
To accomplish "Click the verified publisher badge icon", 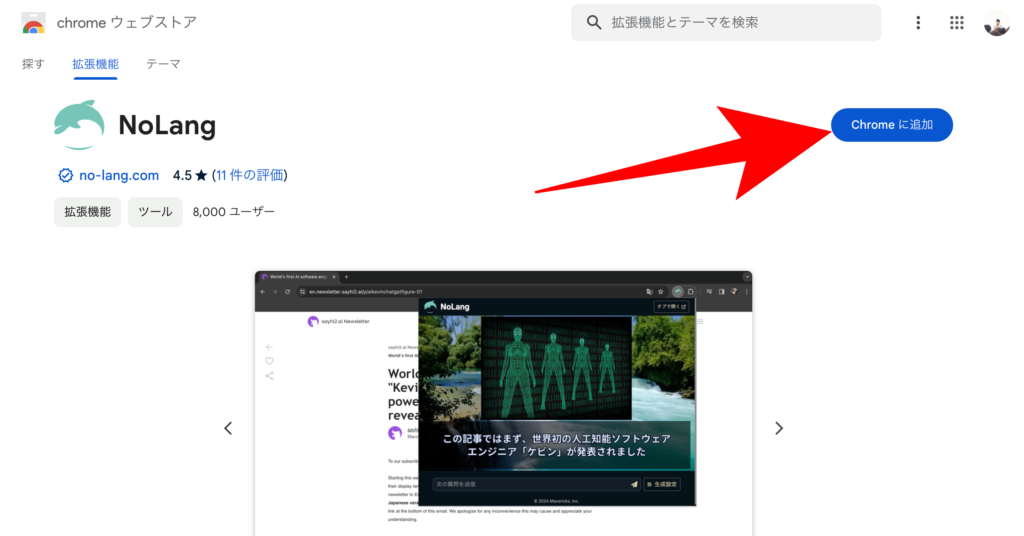I will 65,175.
